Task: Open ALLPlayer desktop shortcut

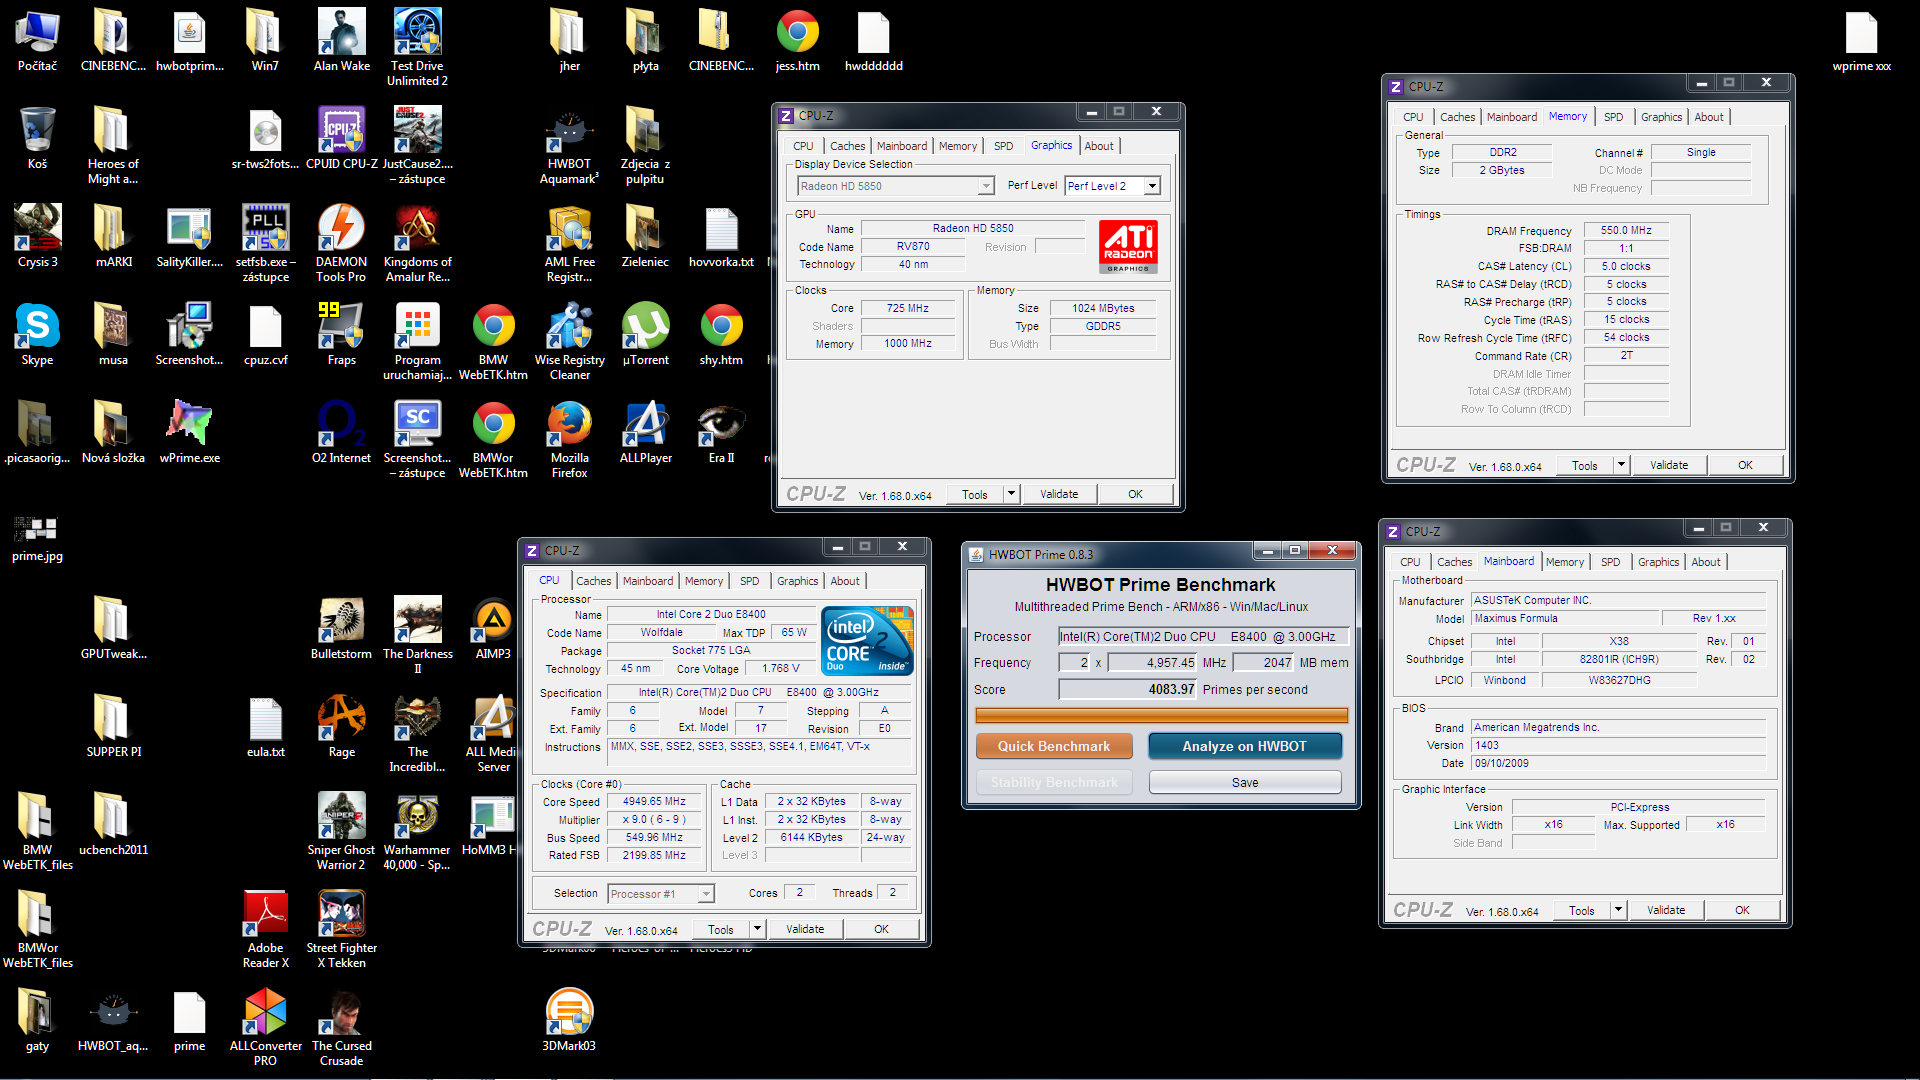Action: pyautogui.click(x=645, y=432)
